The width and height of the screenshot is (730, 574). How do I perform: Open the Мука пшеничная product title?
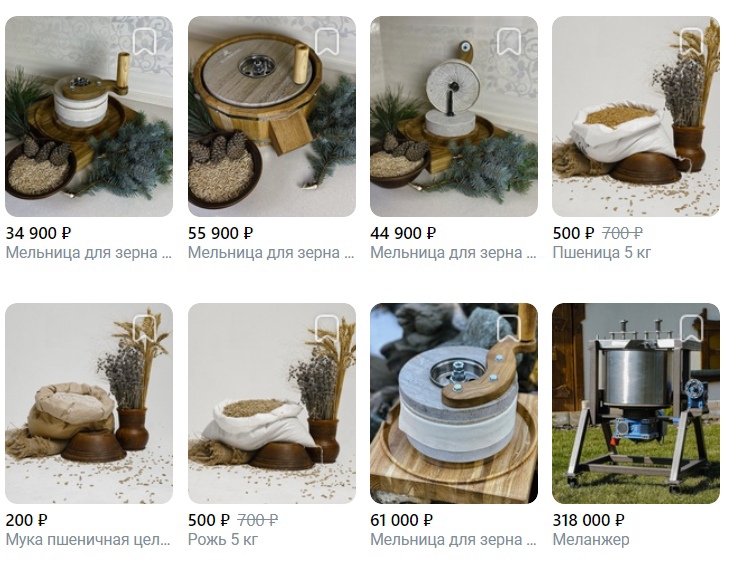click(x=88, y=540)
